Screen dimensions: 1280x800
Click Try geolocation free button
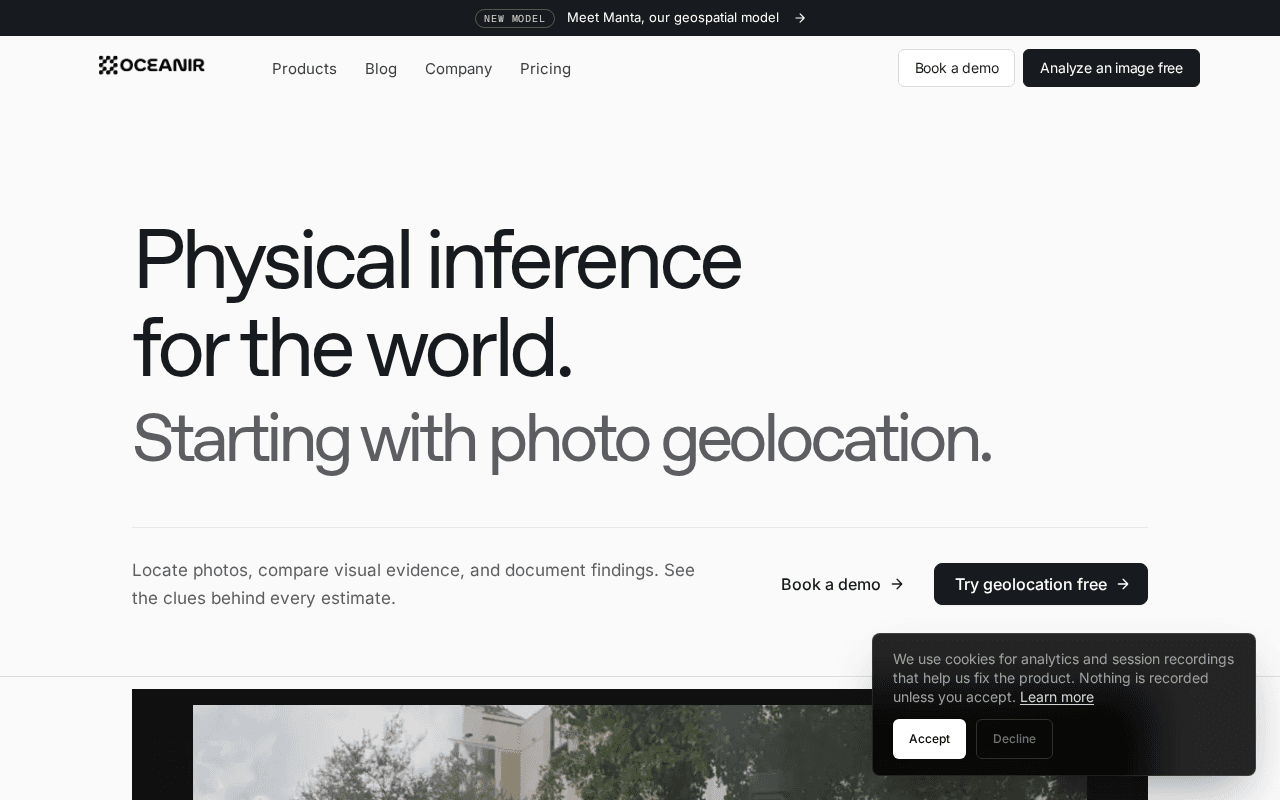tap(1041, 584)
